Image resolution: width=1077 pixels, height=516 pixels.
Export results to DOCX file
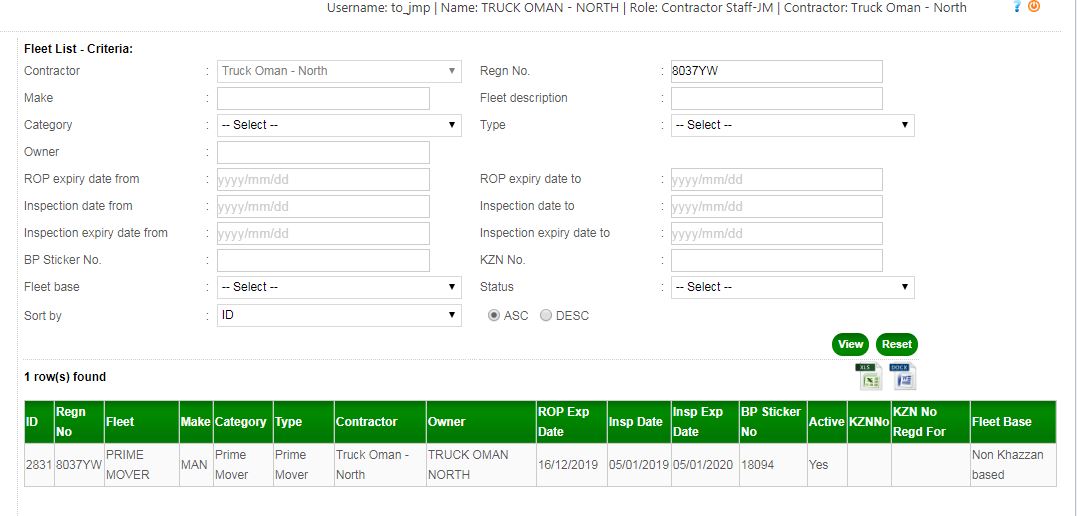pos(903,377)
